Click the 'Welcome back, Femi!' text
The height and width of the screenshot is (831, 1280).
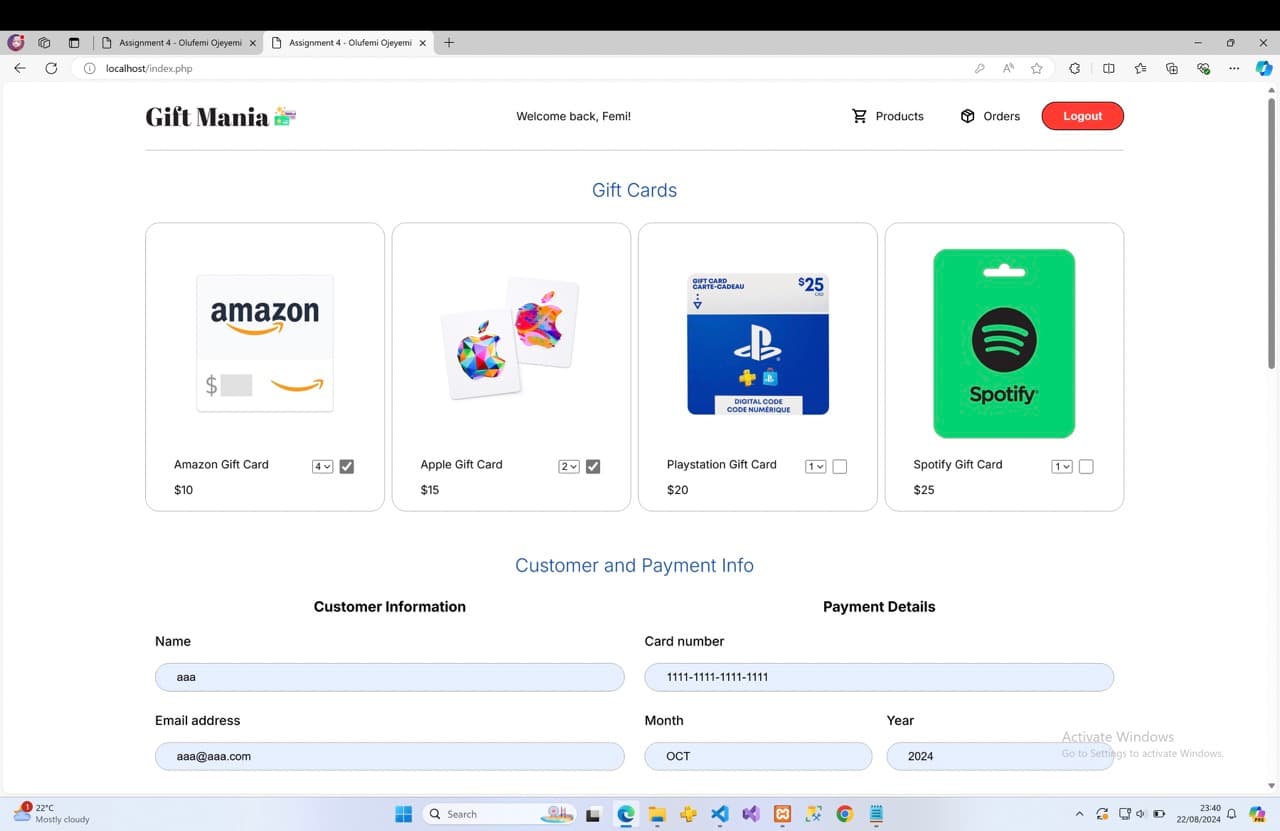[x=573, y=116]
